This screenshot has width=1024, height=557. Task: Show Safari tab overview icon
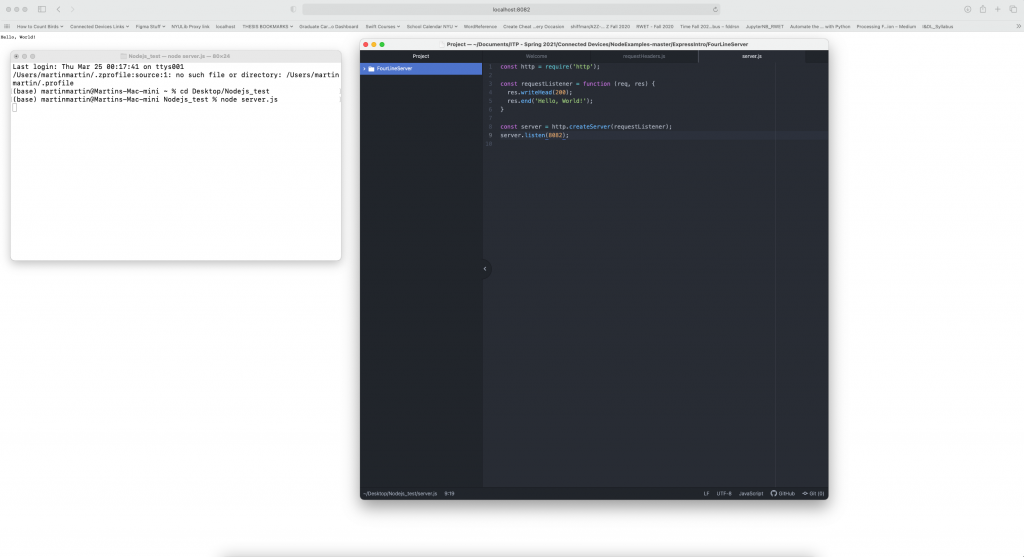click(1012, 9)
